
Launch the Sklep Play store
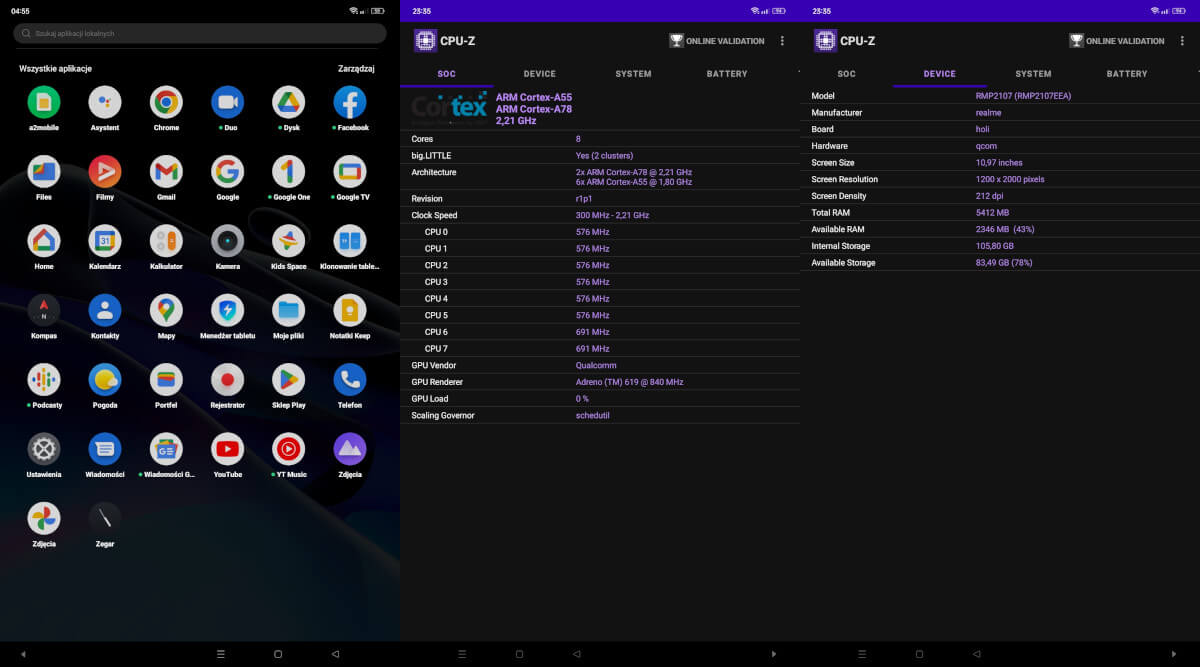(288, 378)
